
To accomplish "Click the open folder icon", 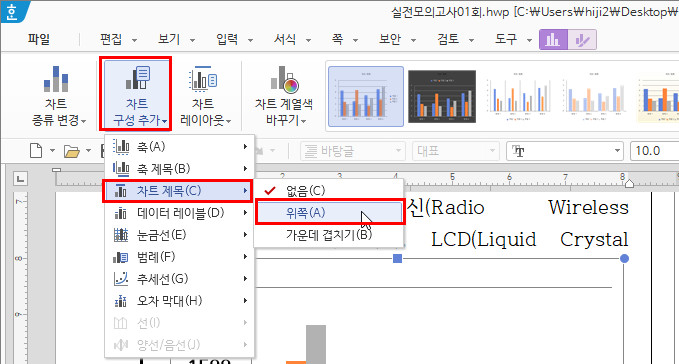I will 72,151.
